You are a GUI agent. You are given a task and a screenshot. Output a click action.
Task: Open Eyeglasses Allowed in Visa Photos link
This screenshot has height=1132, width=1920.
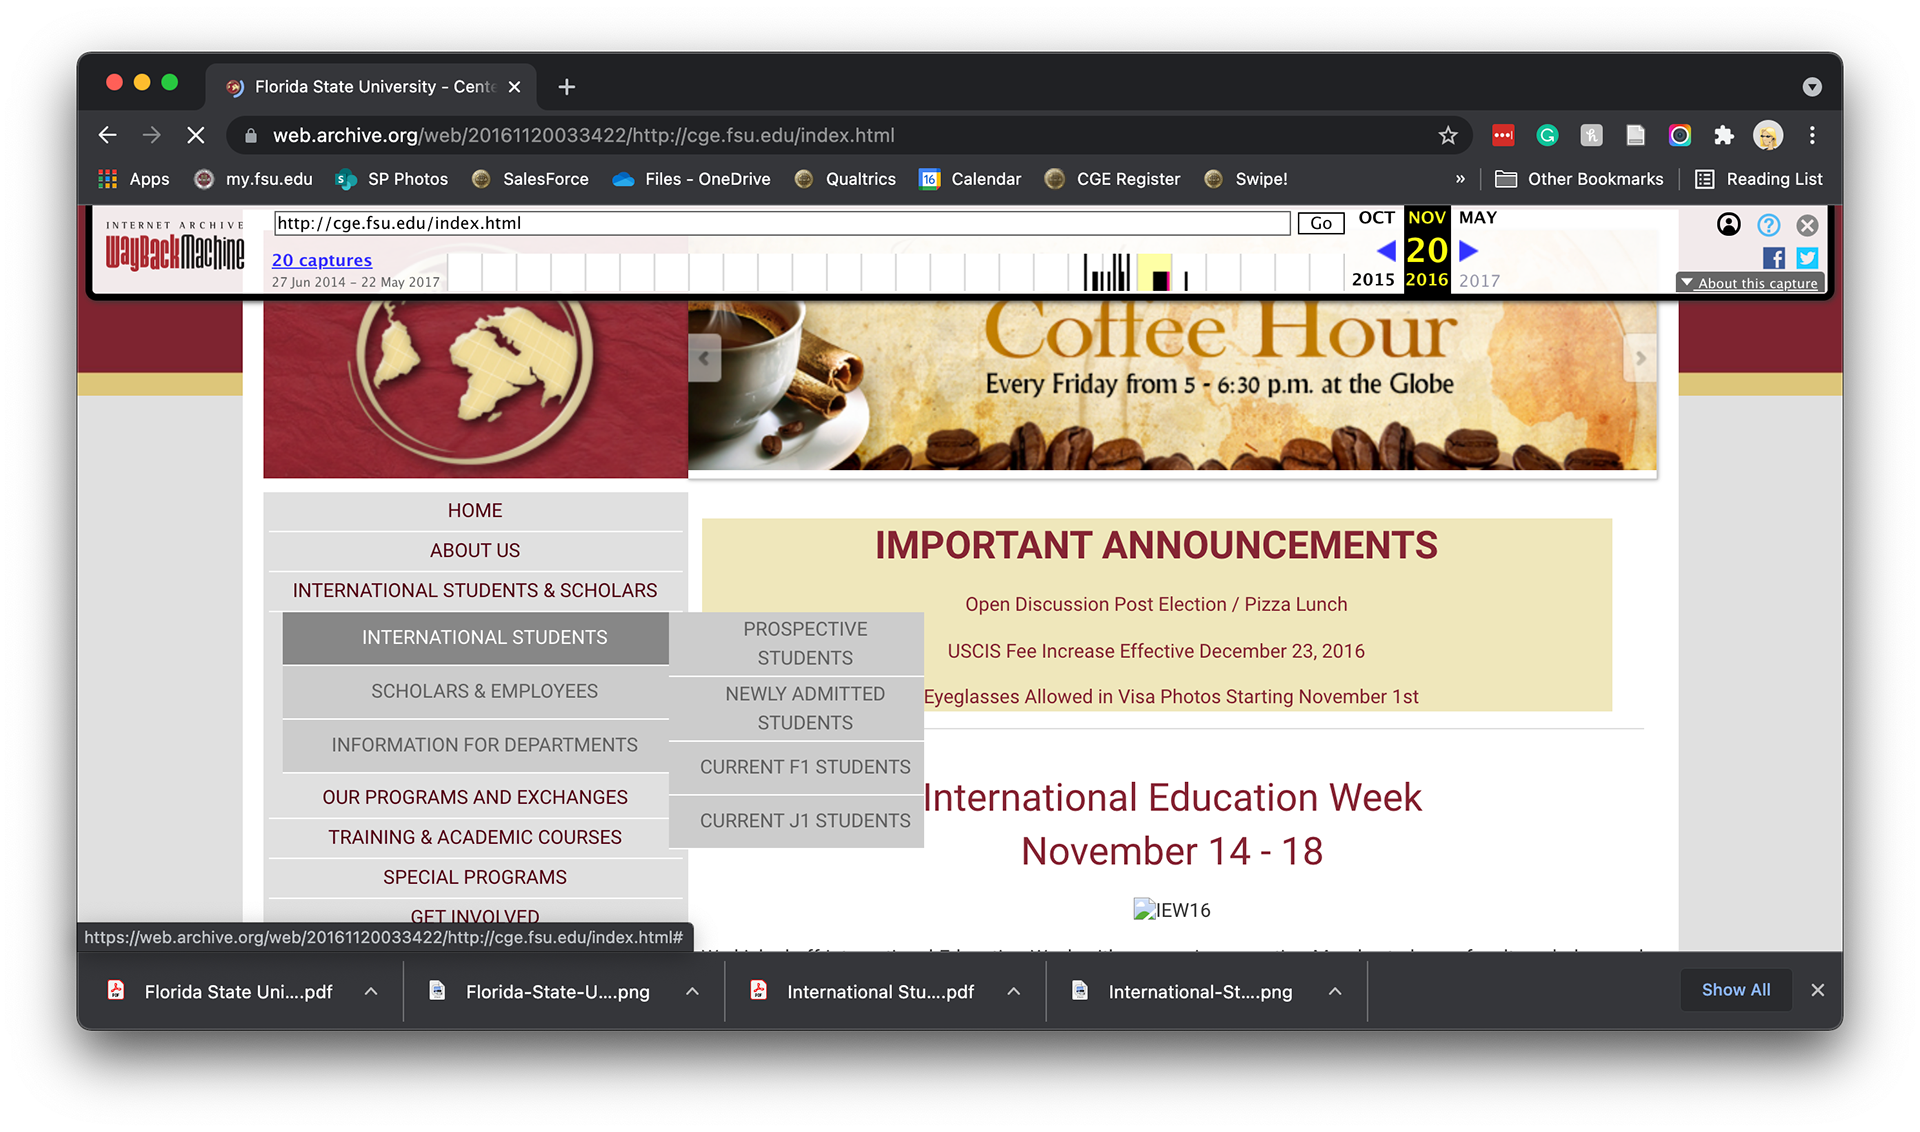click(1171, 697)
